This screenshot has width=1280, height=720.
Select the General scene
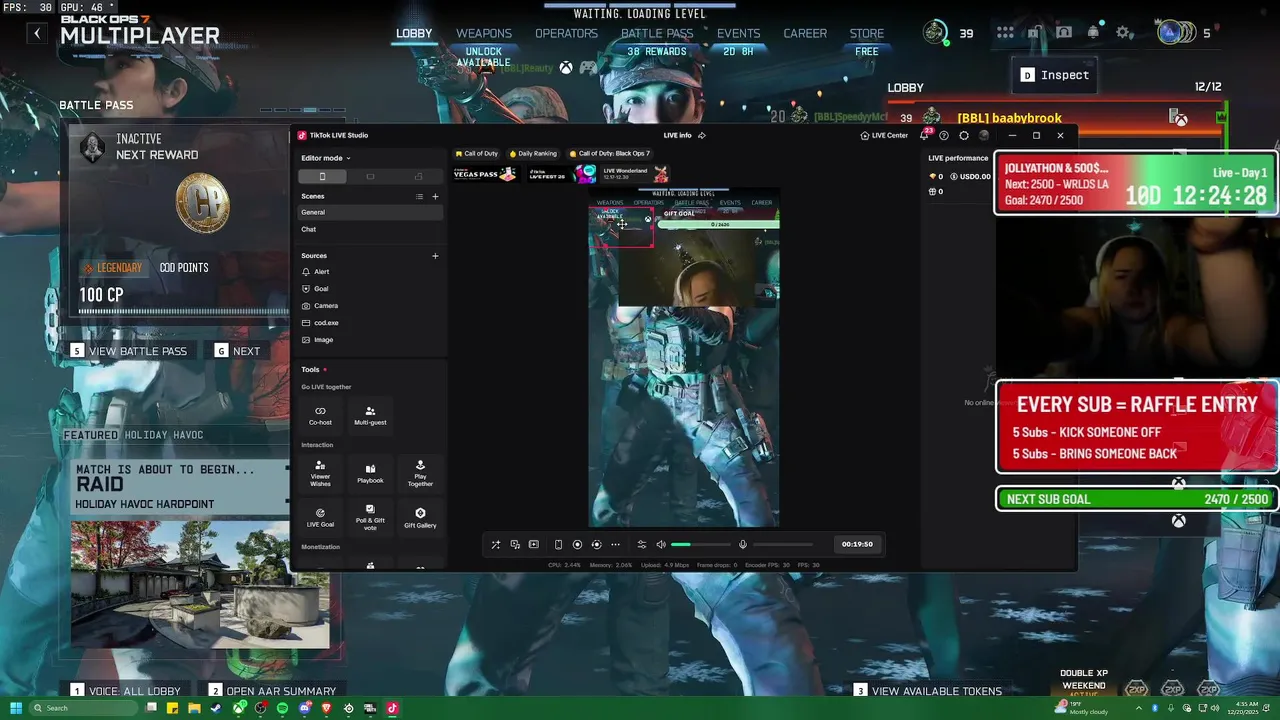pos(370,212)
